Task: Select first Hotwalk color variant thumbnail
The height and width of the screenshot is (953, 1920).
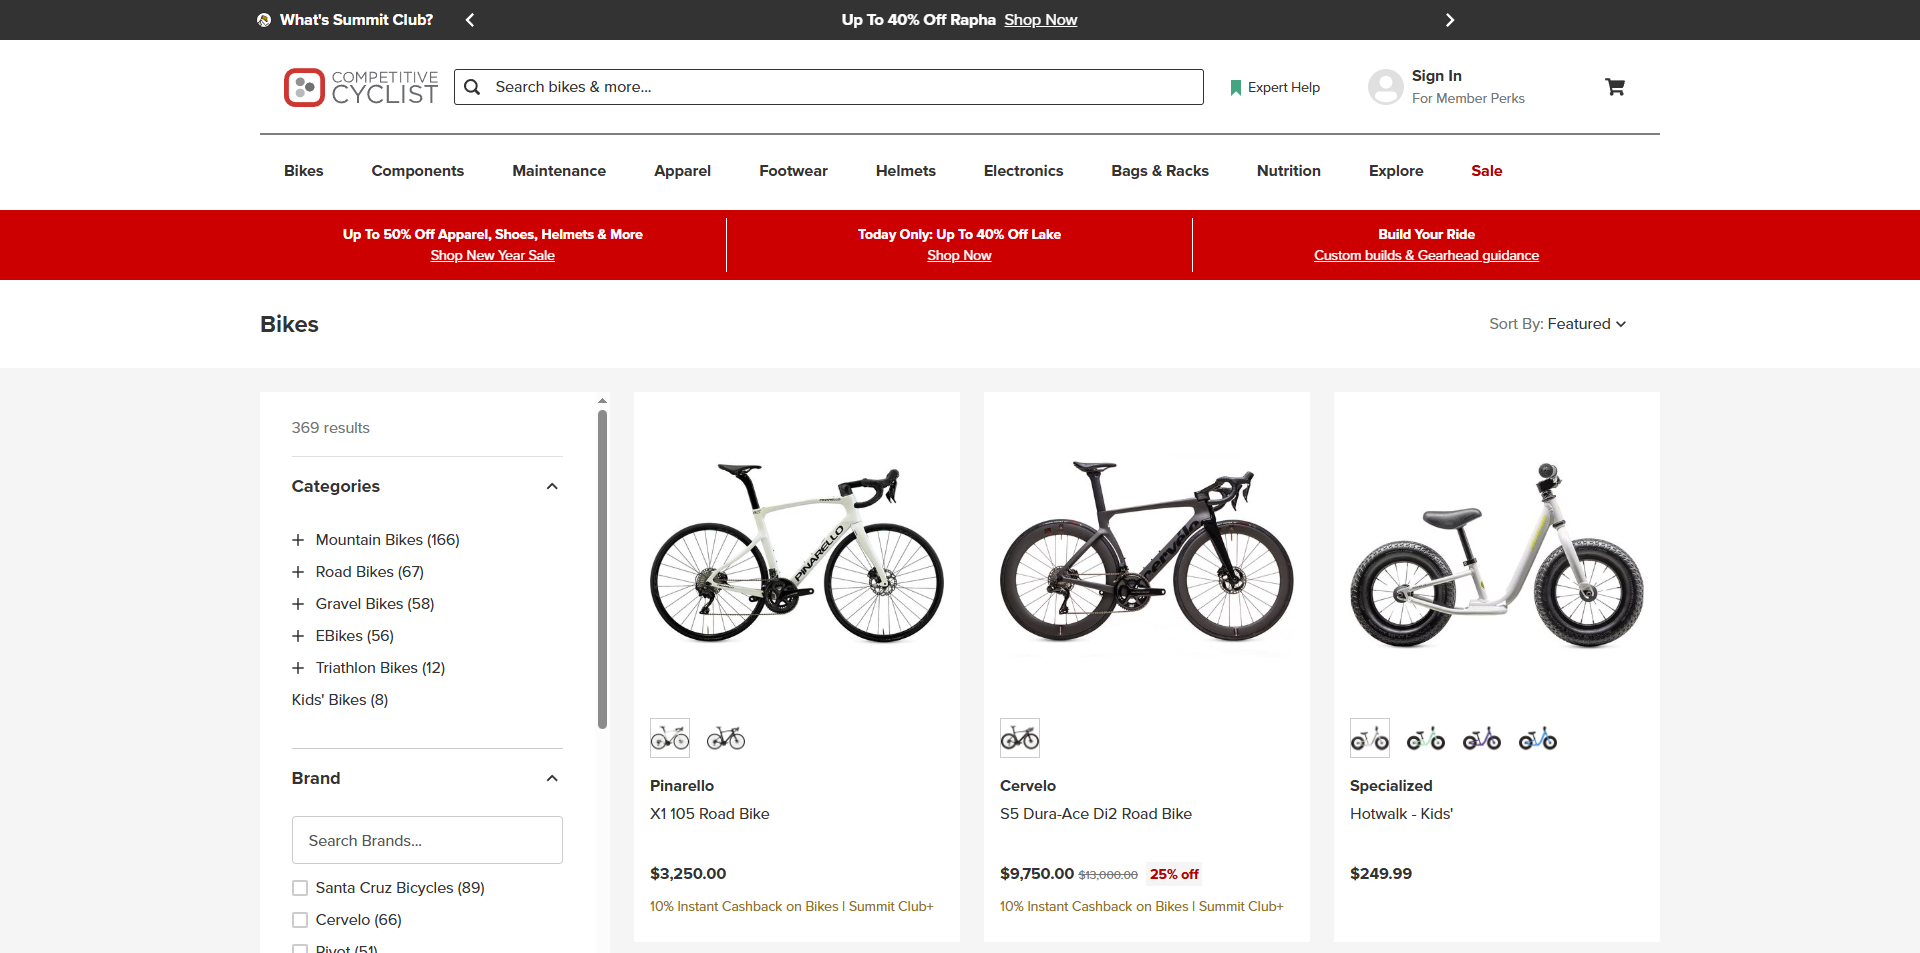Action: click(x=1370, y=738)
